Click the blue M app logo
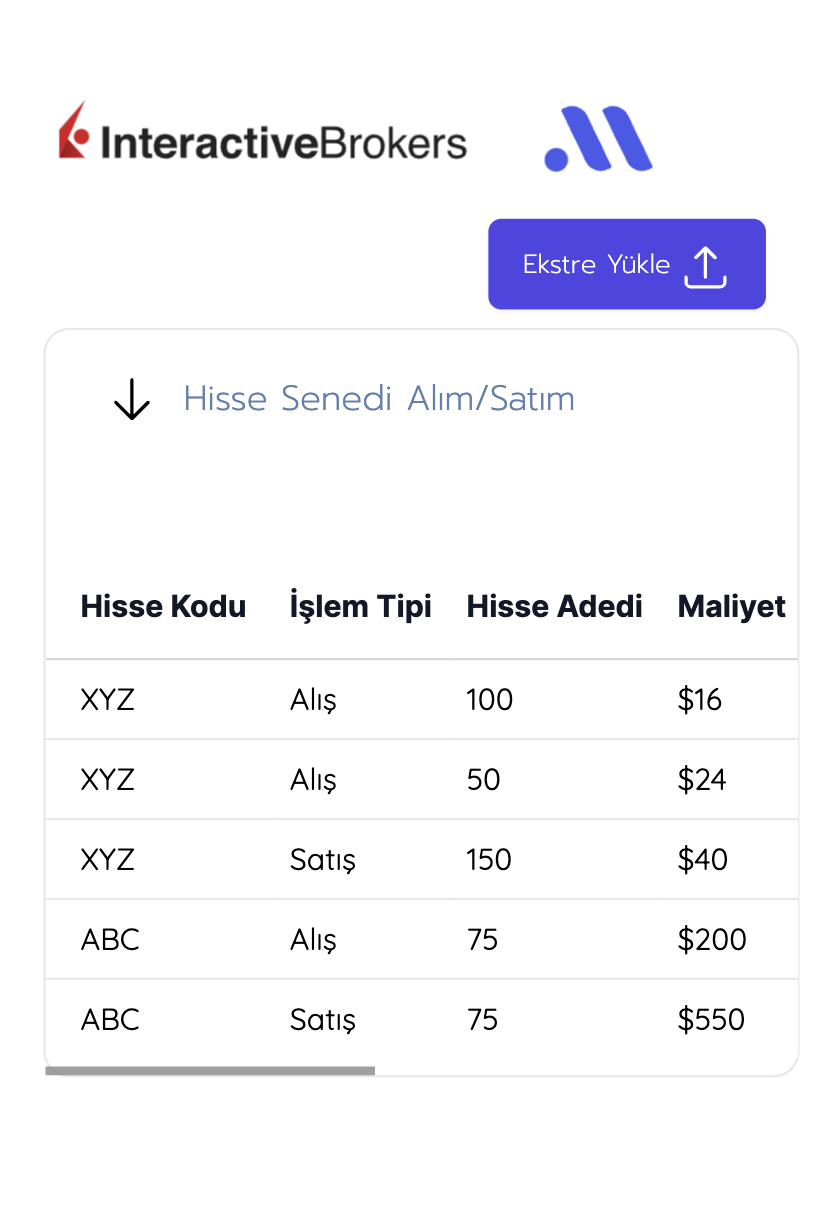This screenshot has height=1226, width=824. click(x=598, y=138)
